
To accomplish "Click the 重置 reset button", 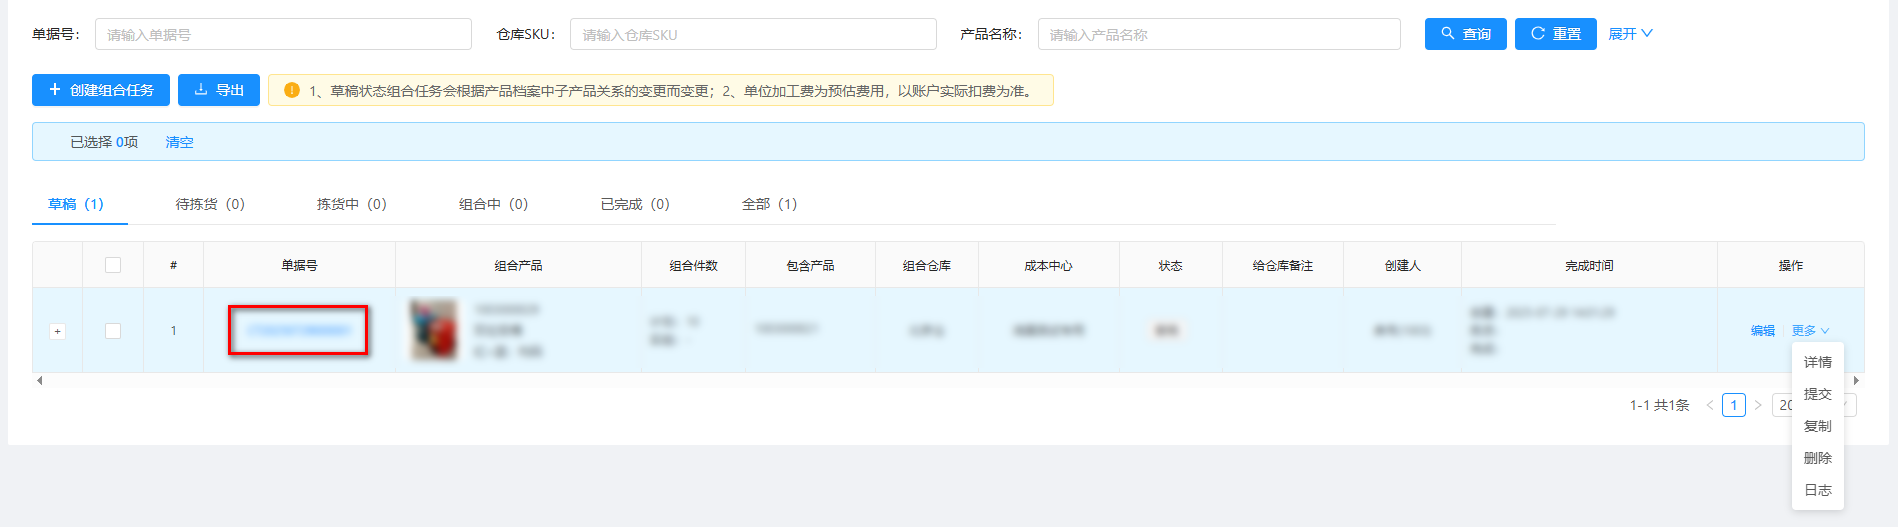I will click(x=1555, y=34).
